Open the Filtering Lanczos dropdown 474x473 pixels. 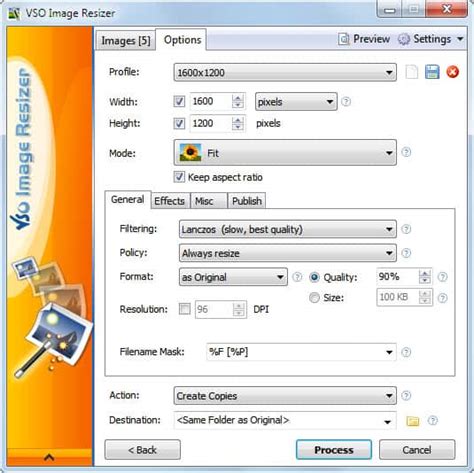tap(288, 229)
